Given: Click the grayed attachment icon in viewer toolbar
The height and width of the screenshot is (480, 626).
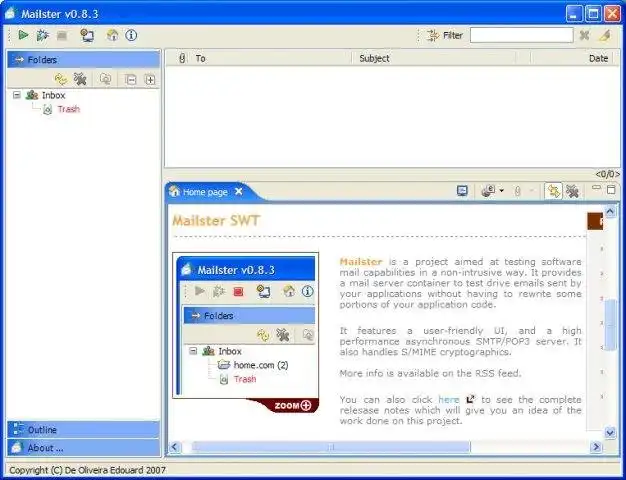Looking at the screenshot, I should point(517,191).
